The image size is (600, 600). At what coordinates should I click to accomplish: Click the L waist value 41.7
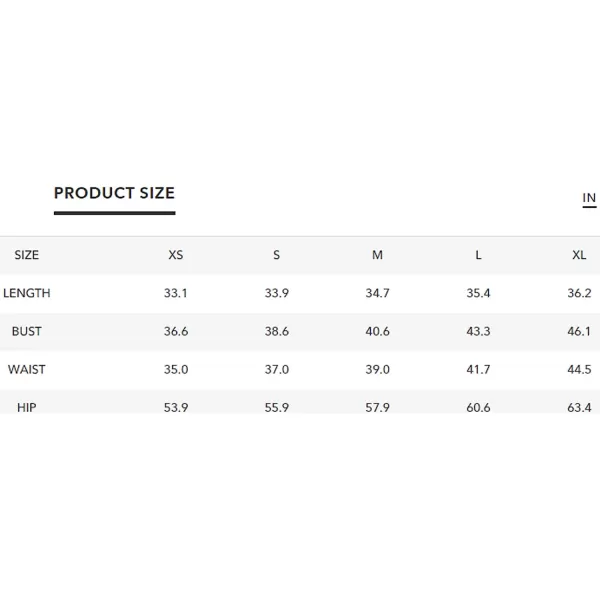[x=478, y=370]
